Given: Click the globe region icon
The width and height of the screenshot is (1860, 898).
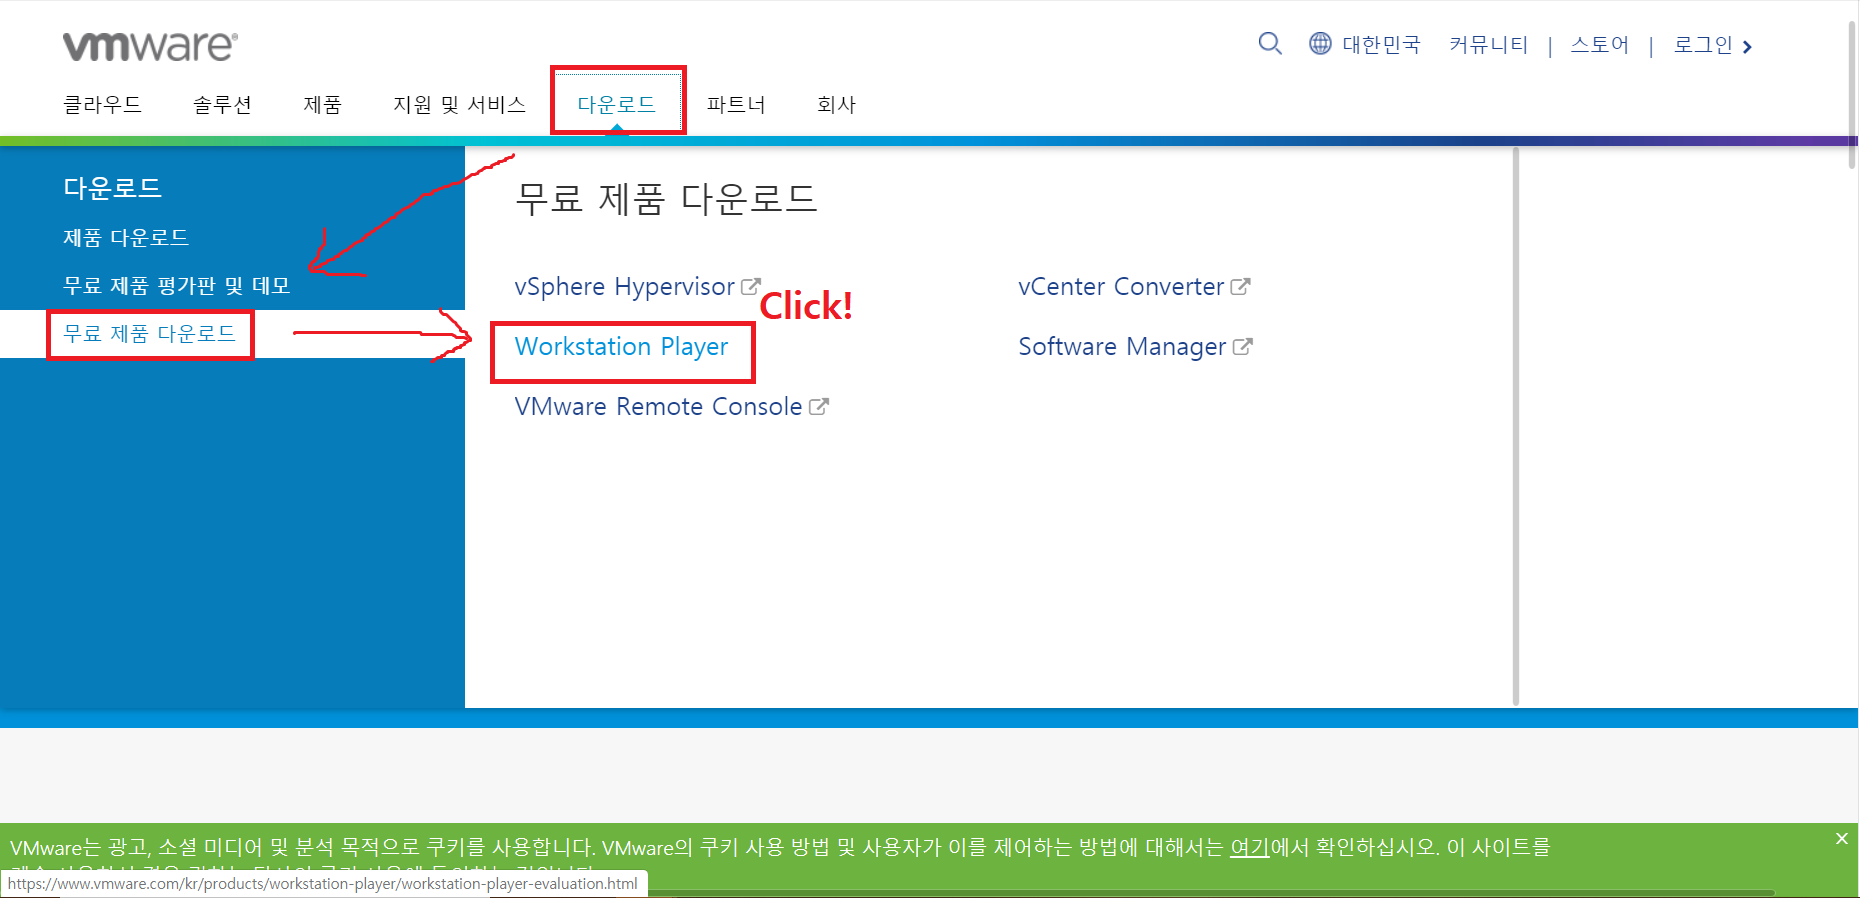Looking at the screenshot, I should [x=1320, y=44].
